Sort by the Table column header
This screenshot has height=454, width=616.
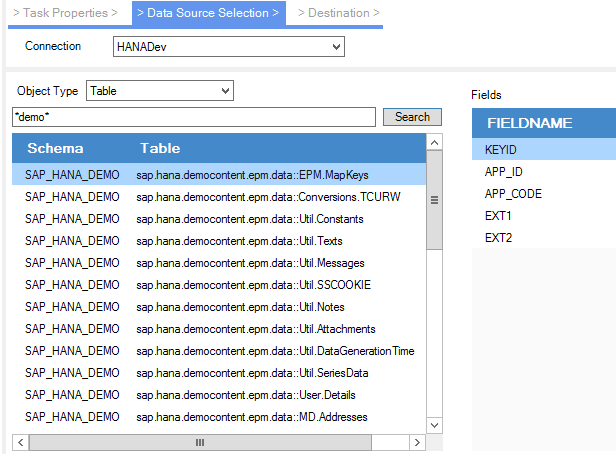[x=160, y=148]
